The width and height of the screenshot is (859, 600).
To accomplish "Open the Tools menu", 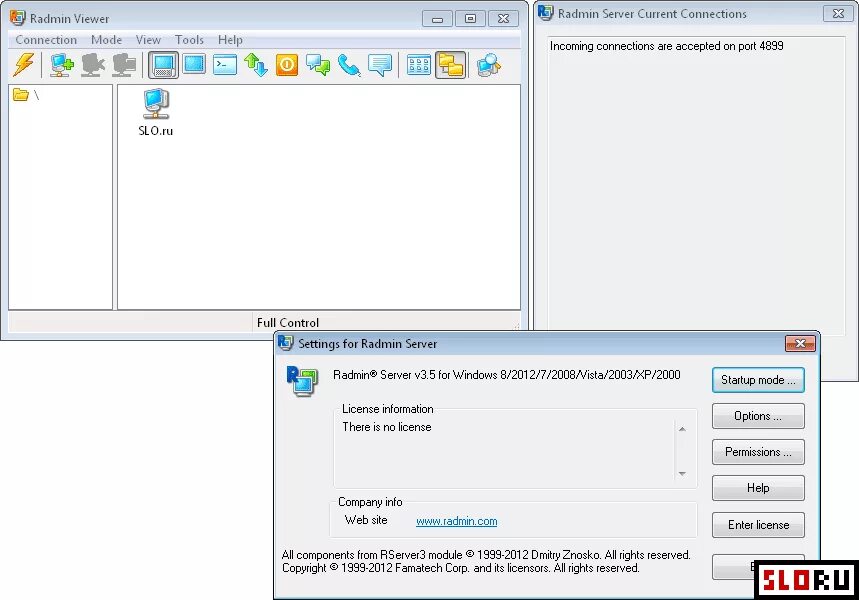I will tap(189, 39).
